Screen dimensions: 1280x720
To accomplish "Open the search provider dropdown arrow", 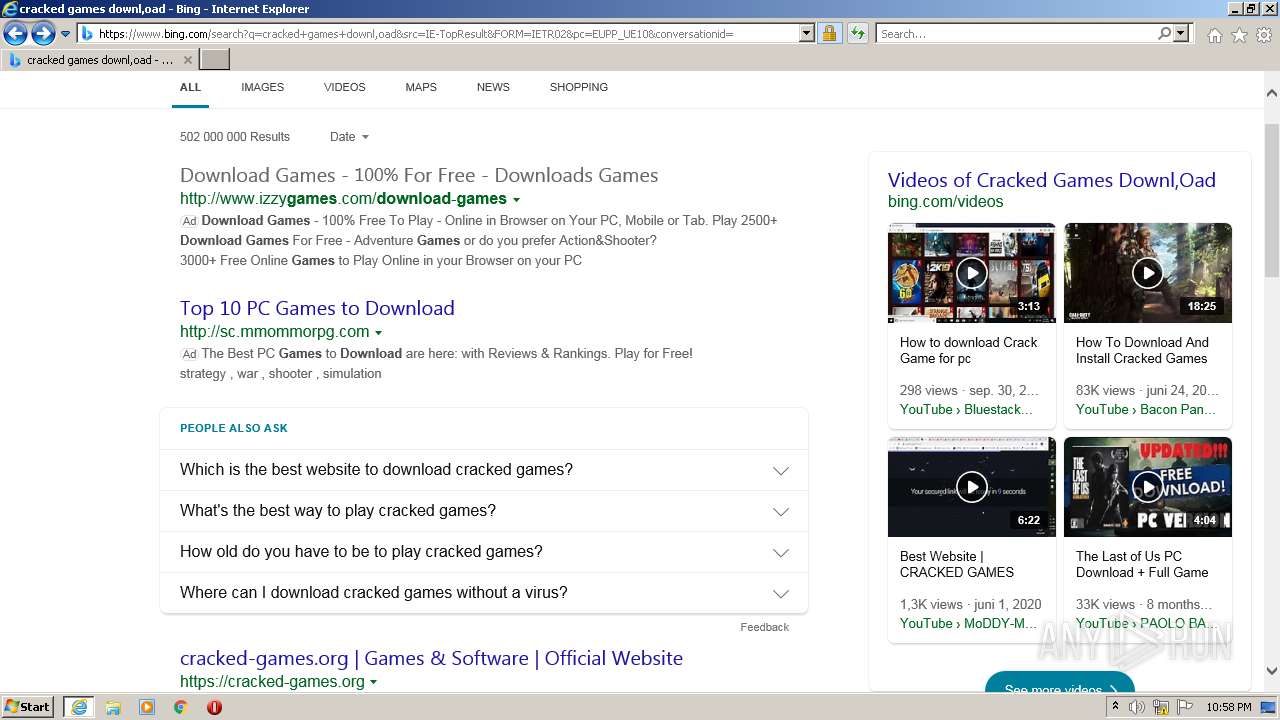I will 1181,34.
